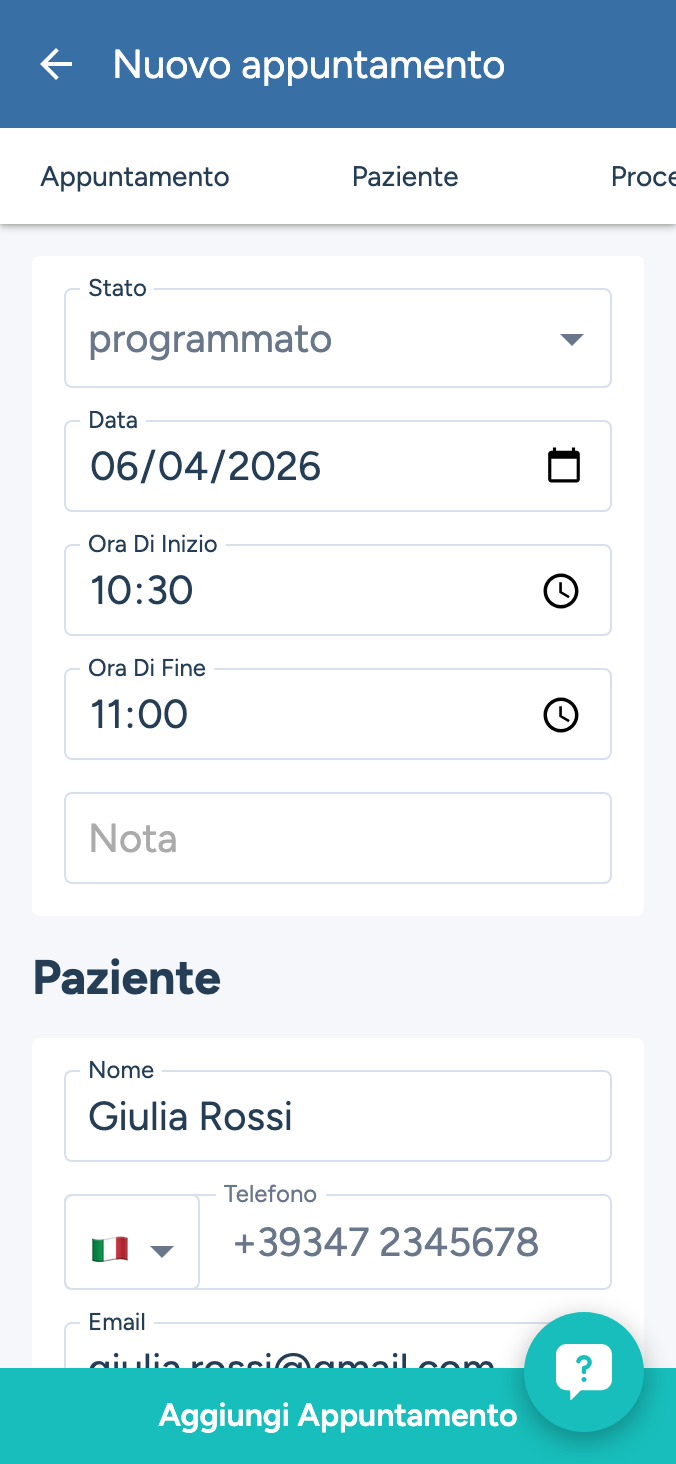Click the Data field showing 06/04/2026

point(300,466)
